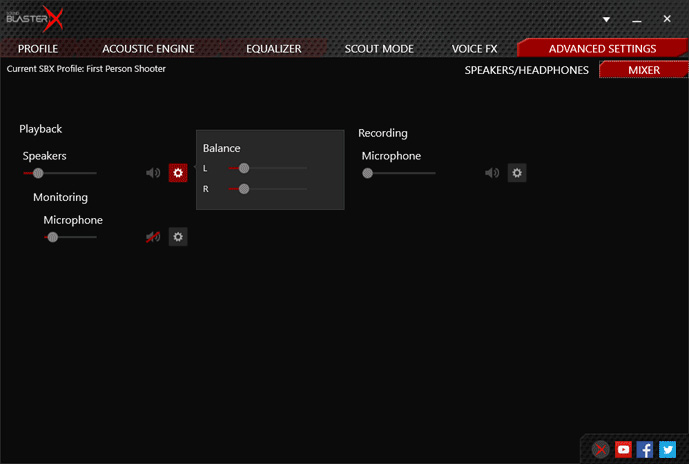Image resolution: width=689 pixels, height=464 pixels.
Task: Unmute the Monitoring Microphone
Action: (x=153, y=237)
